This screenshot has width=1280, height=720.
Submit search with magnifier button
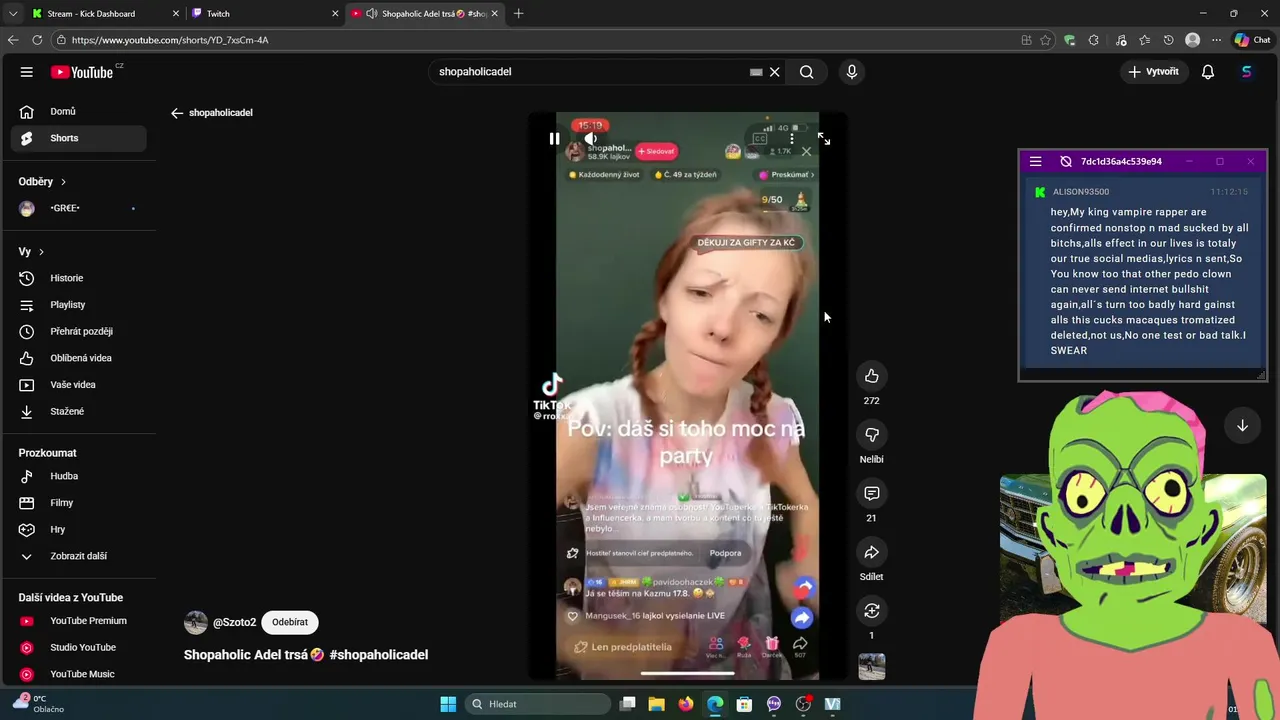coord(806,72)
